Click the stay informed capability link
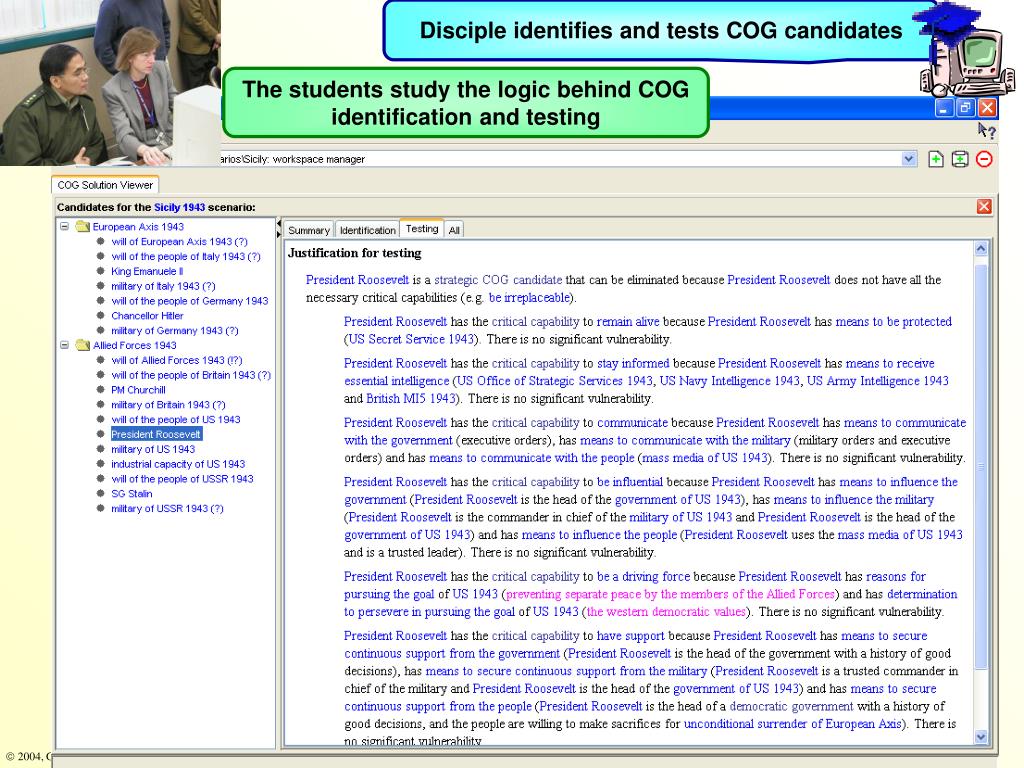This screenshot has height=768, width=1024. [x=633, y=363]
